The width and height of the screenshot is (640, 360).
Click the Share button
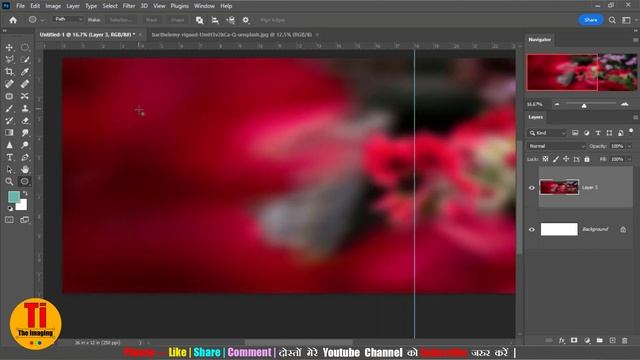click(591, 20)
